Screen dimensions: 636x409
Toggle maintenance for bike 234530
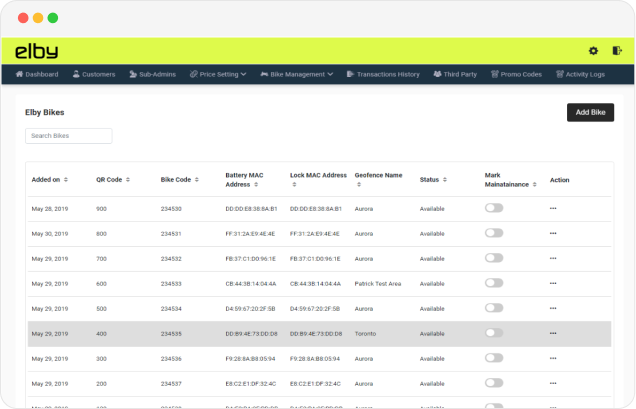click(x=494, y=208)
